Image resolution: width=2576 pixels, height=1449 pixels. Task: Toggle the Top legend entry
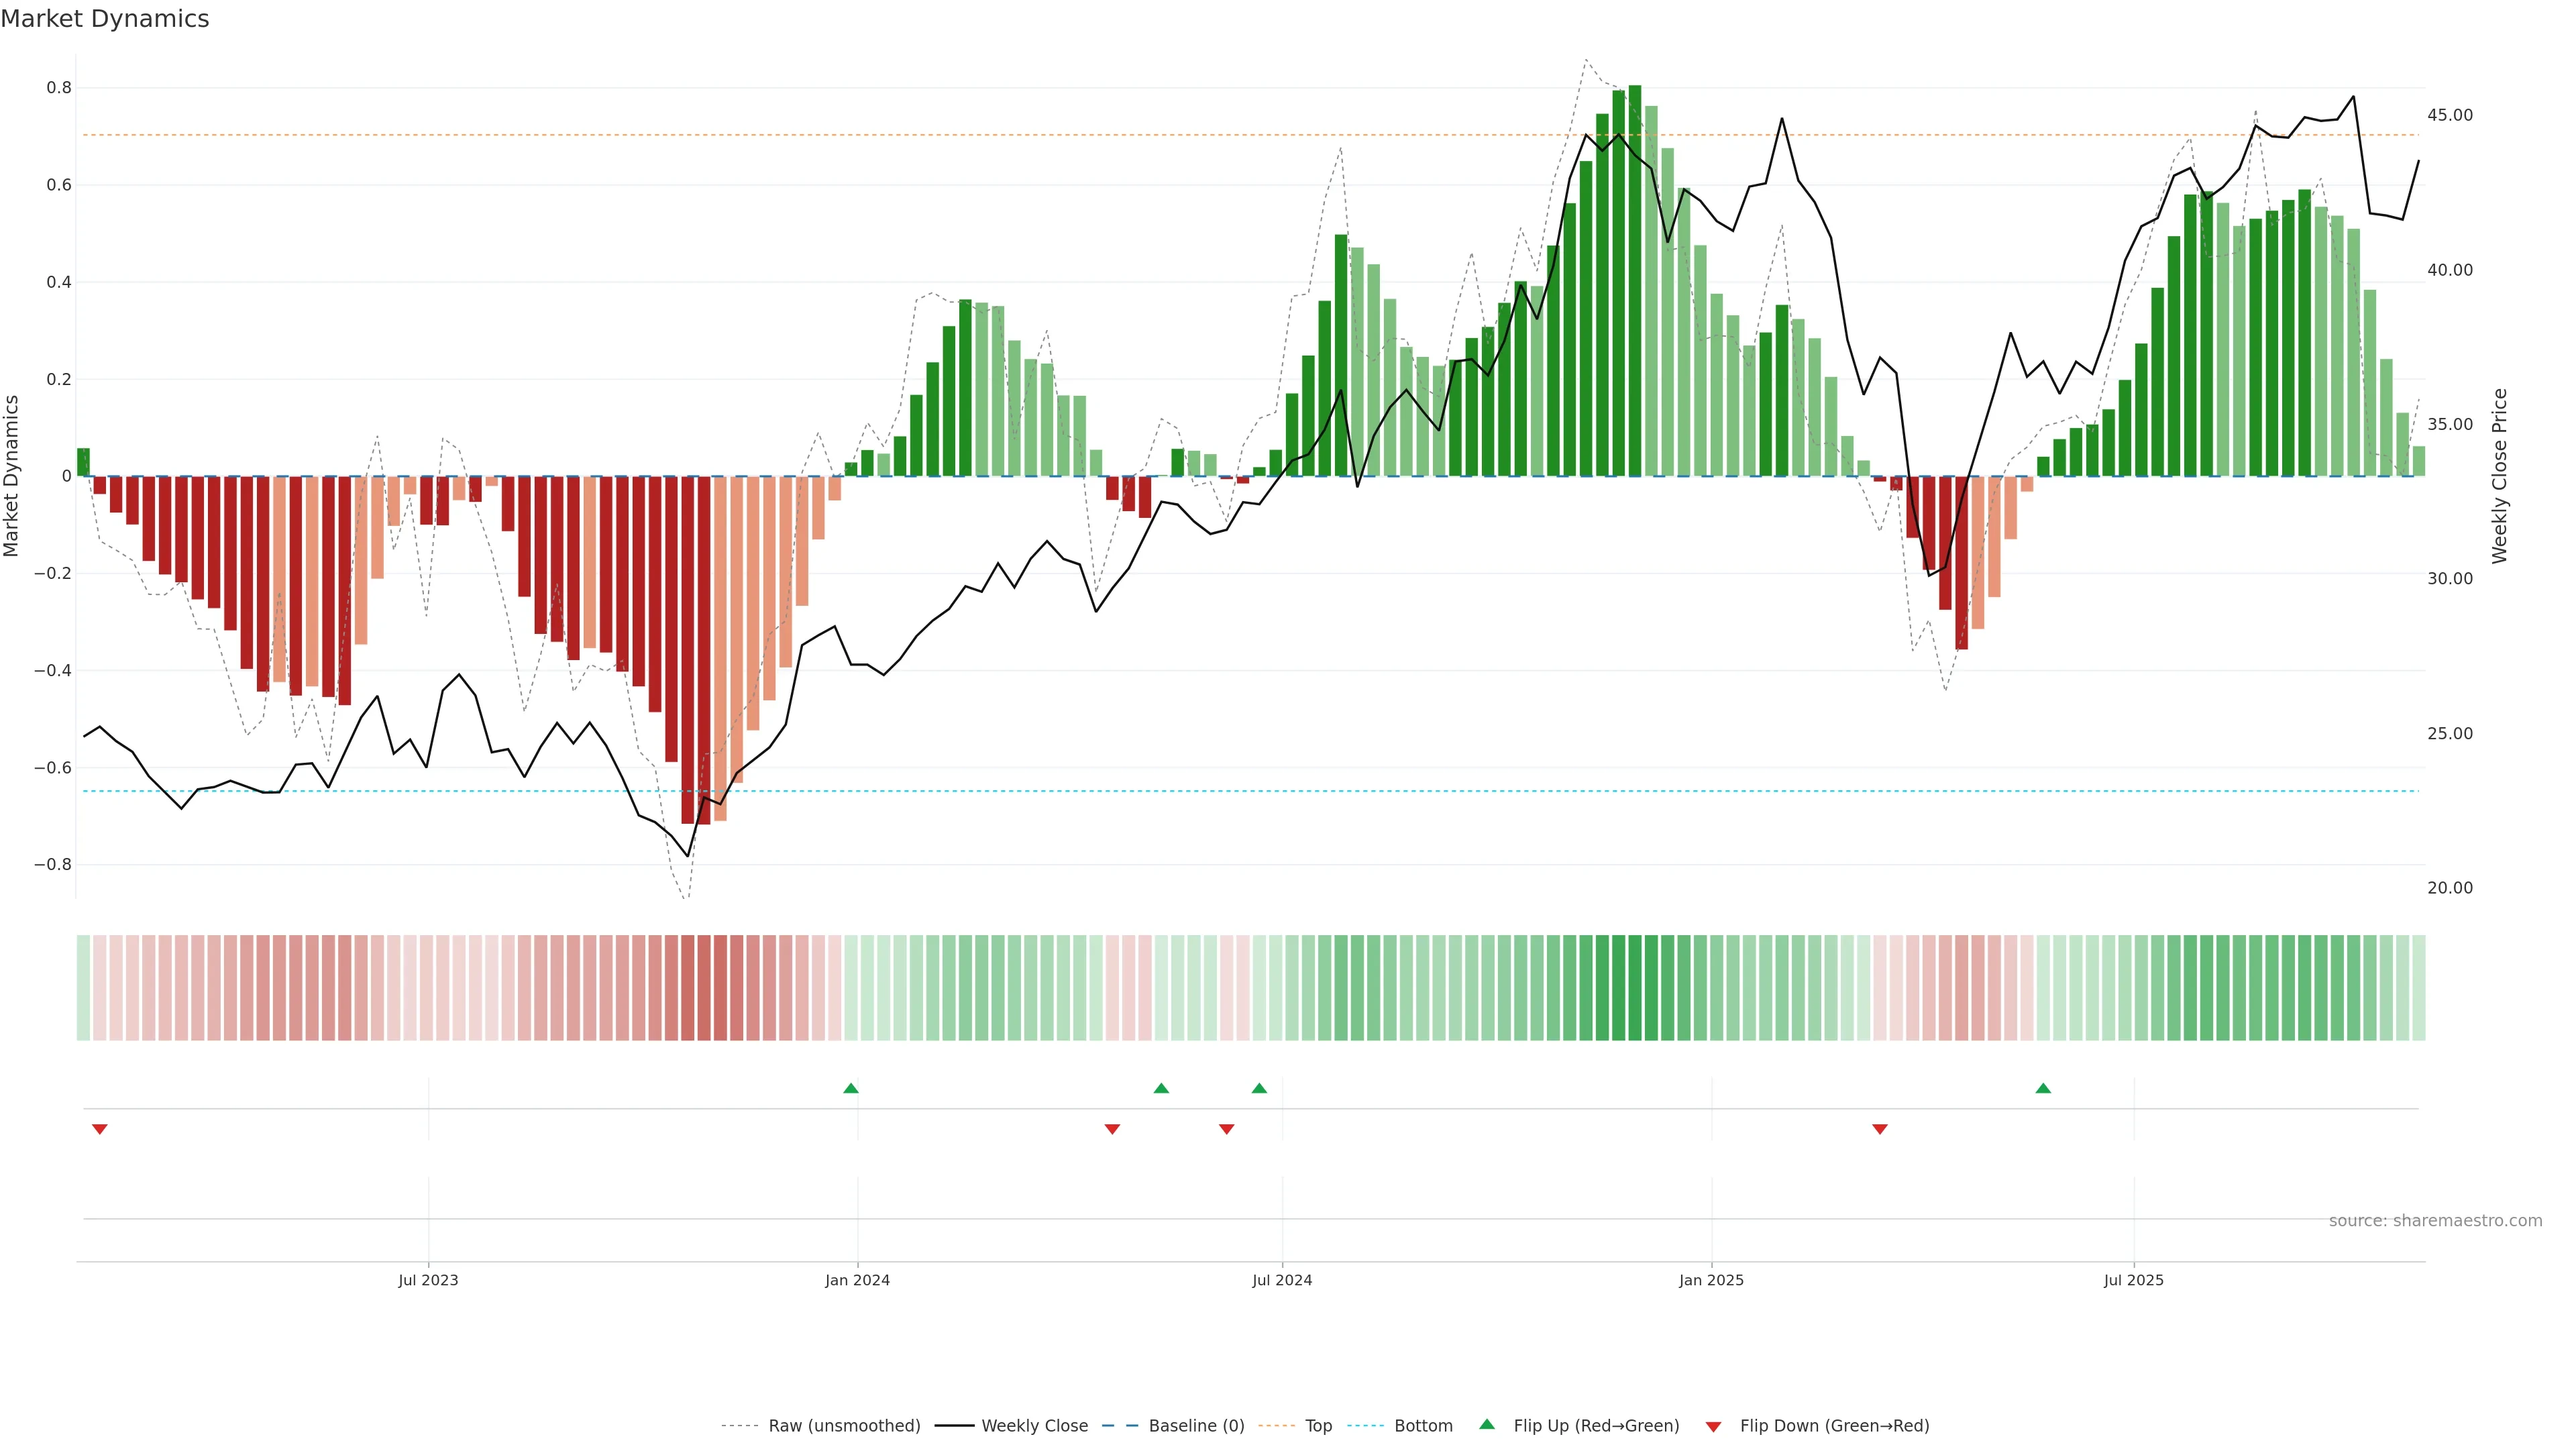click(x=1318, y=1426)
